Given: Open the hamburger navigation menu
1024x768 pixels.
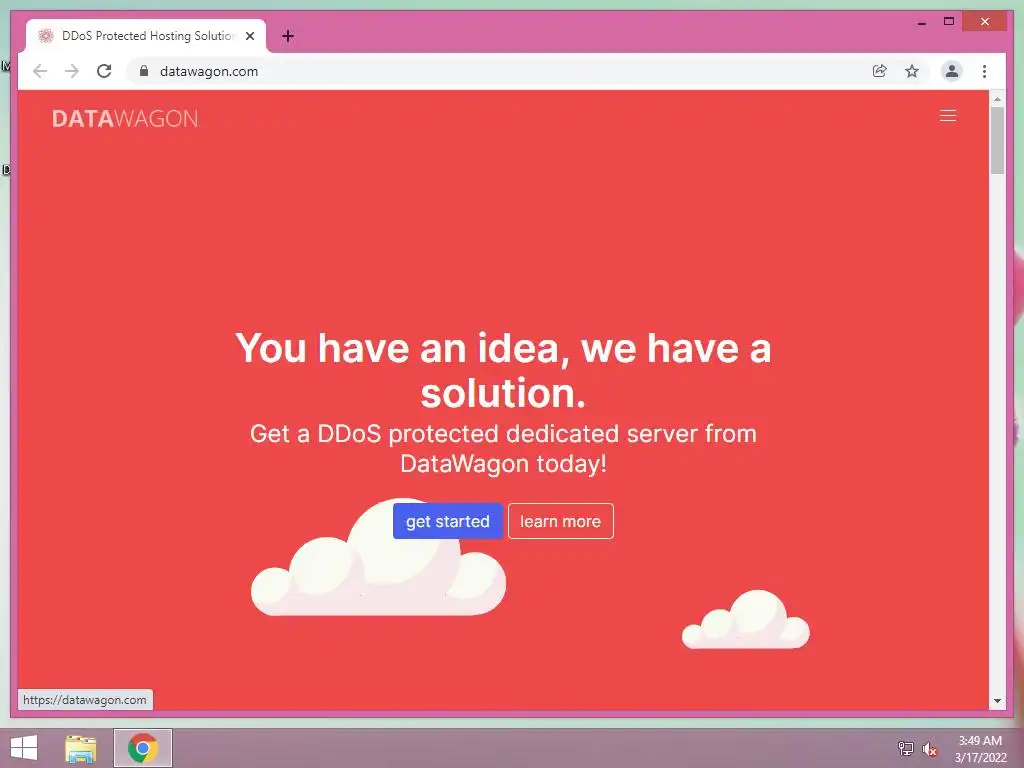Looking at the screenshot, I should [948, 116].
